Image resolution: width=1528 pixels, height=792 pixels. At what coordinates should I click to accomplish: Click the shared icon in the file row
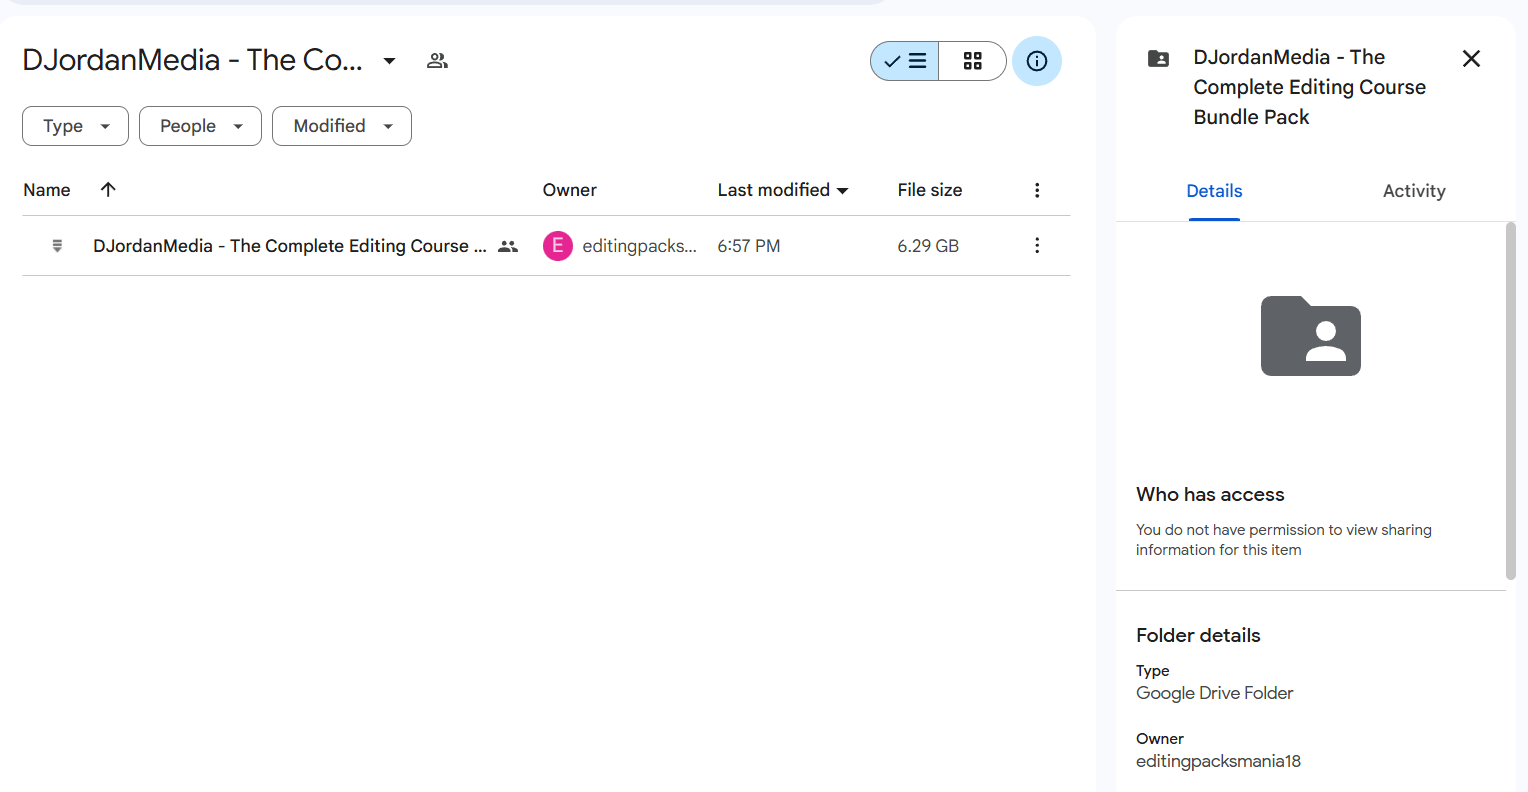508,246
